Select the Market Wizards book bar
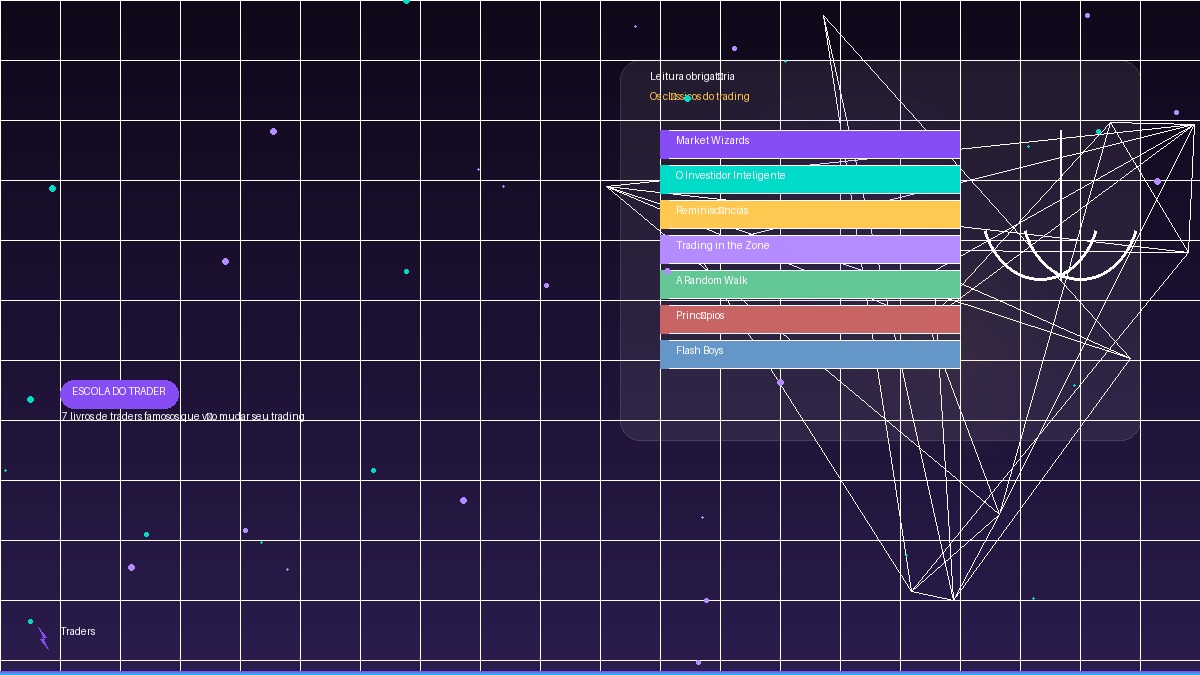Viewport: 1200px width, 675px height. coord(810,144)
